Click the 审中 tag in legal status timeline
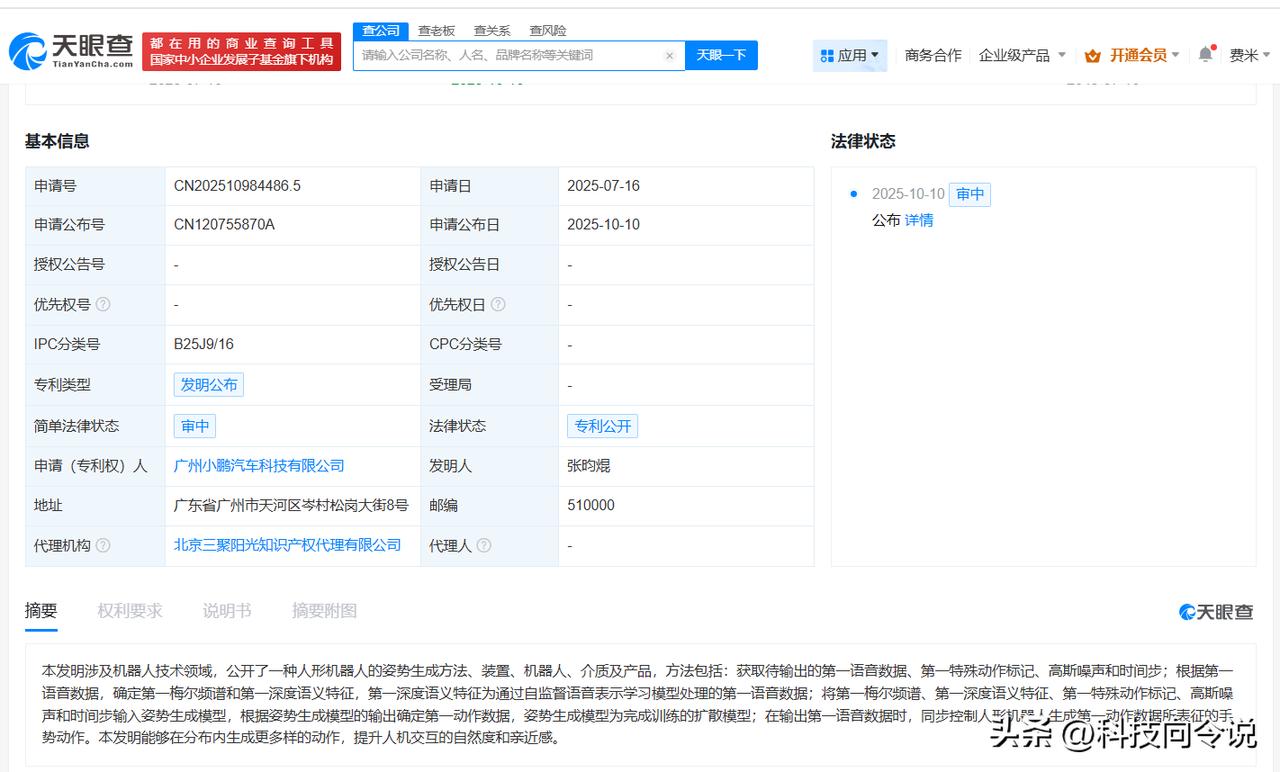1280x772 pixels. [x=970, y=194]
